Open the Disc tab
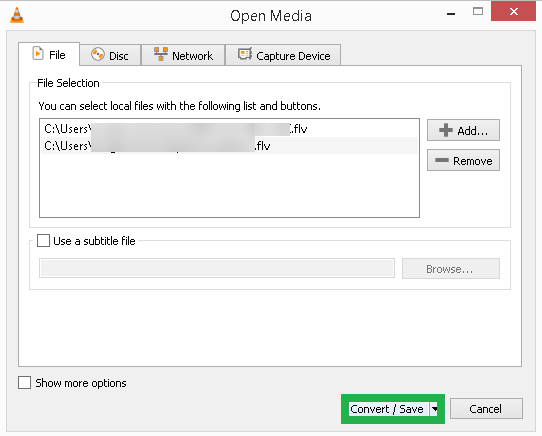The height and width of the screenshot is (436, 542). (110, 55)
